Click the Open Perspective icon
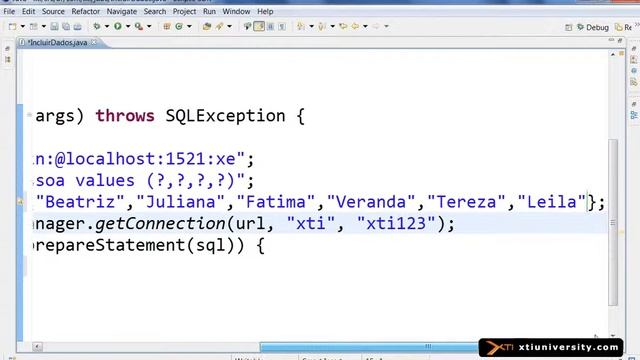The height and width of the screenshot is (360, 640). click(x=569, y=27)
